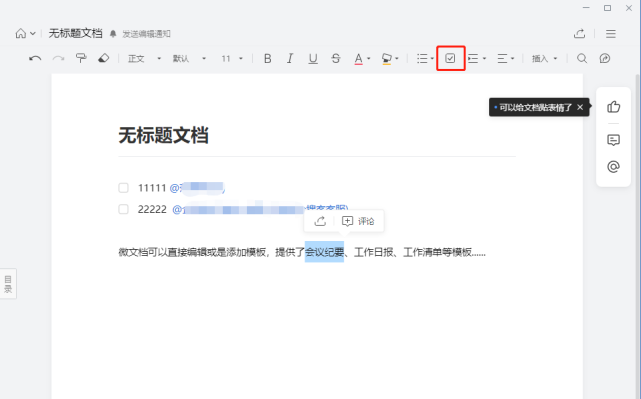Select the format painter tool
The image size is (641, 399).
pyautogui.click(x=81, y=58)
